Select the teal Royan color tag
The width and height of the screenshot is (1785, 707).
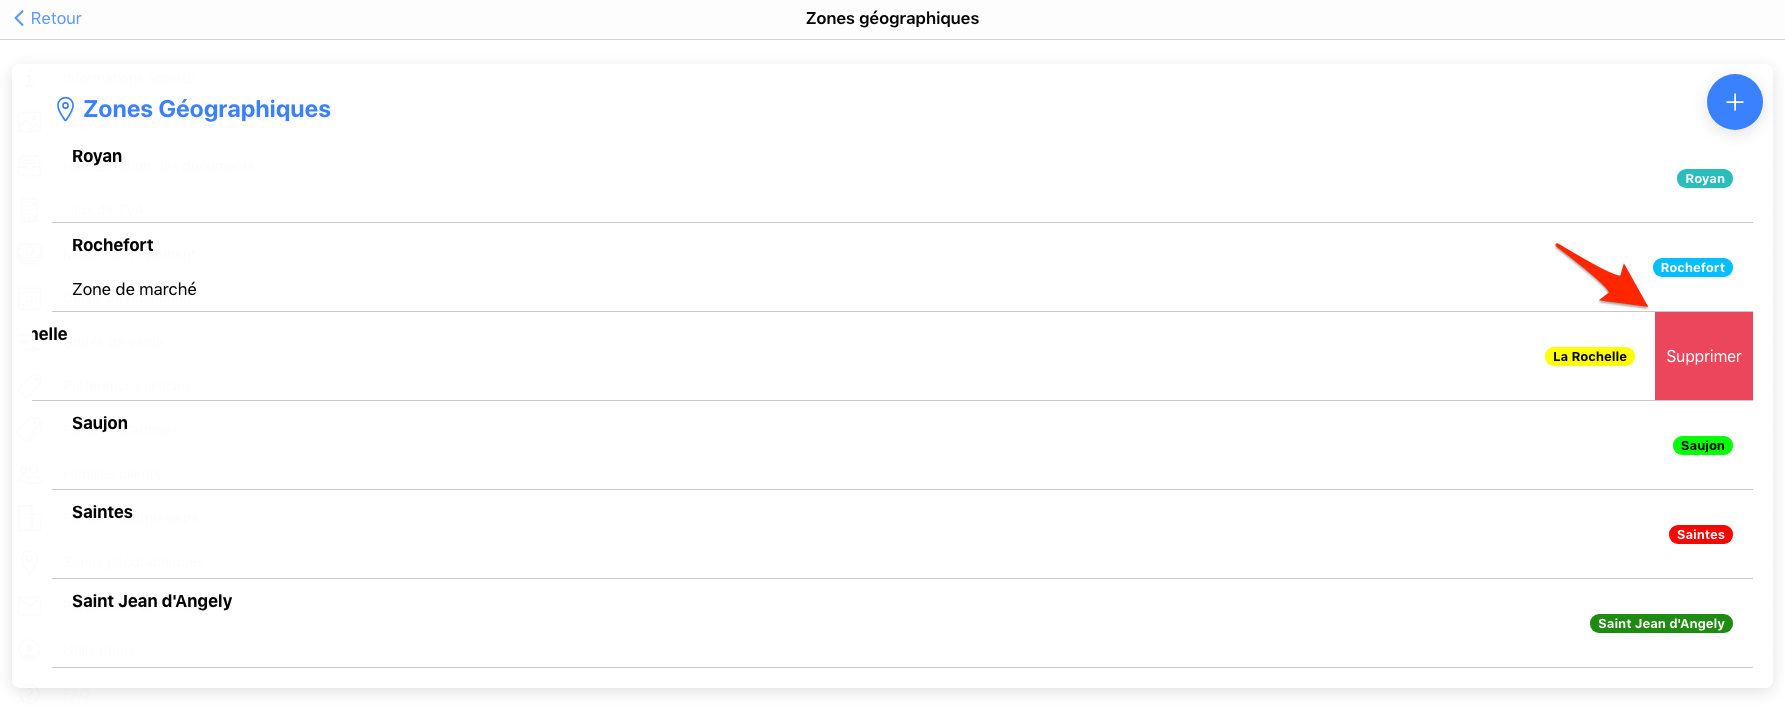(1704, 179)
